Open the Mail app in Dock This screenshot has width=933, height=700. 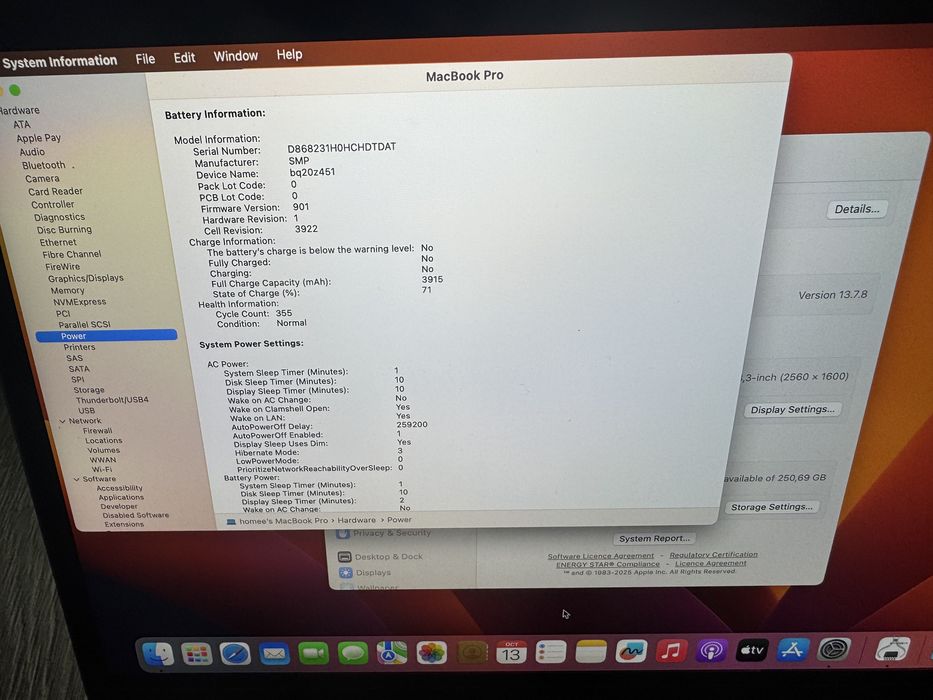tap(274, 654)
